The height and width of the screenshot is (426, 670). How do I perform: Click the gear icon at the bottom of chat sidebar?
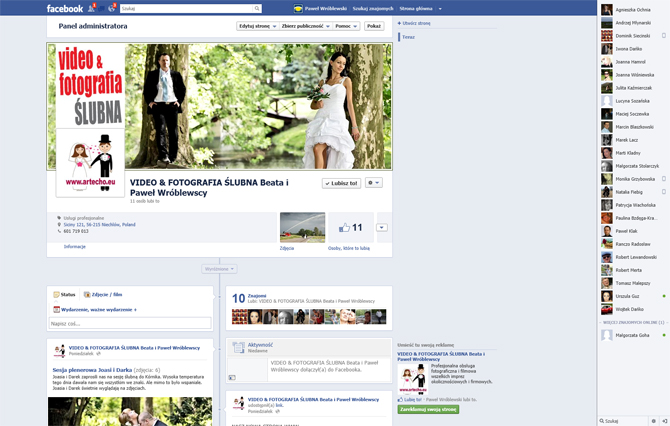653,421
